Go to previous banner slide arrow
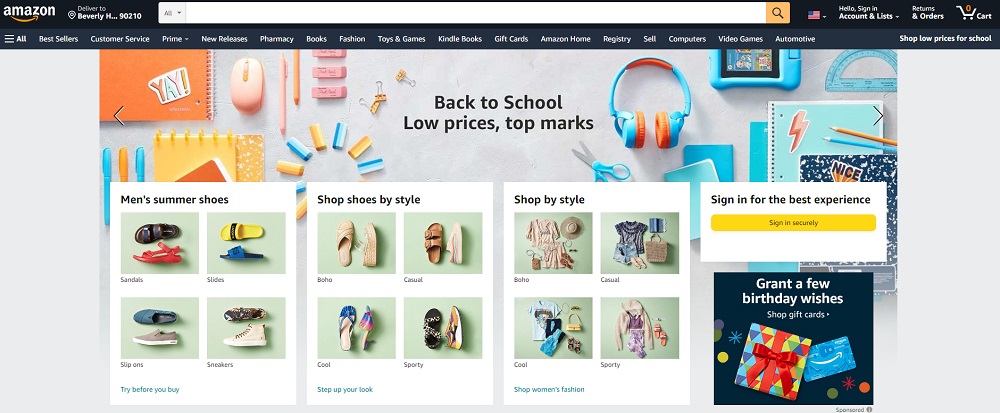Image resolution: width=1000 pixels, height=413 pixels. tap(119, 115)
